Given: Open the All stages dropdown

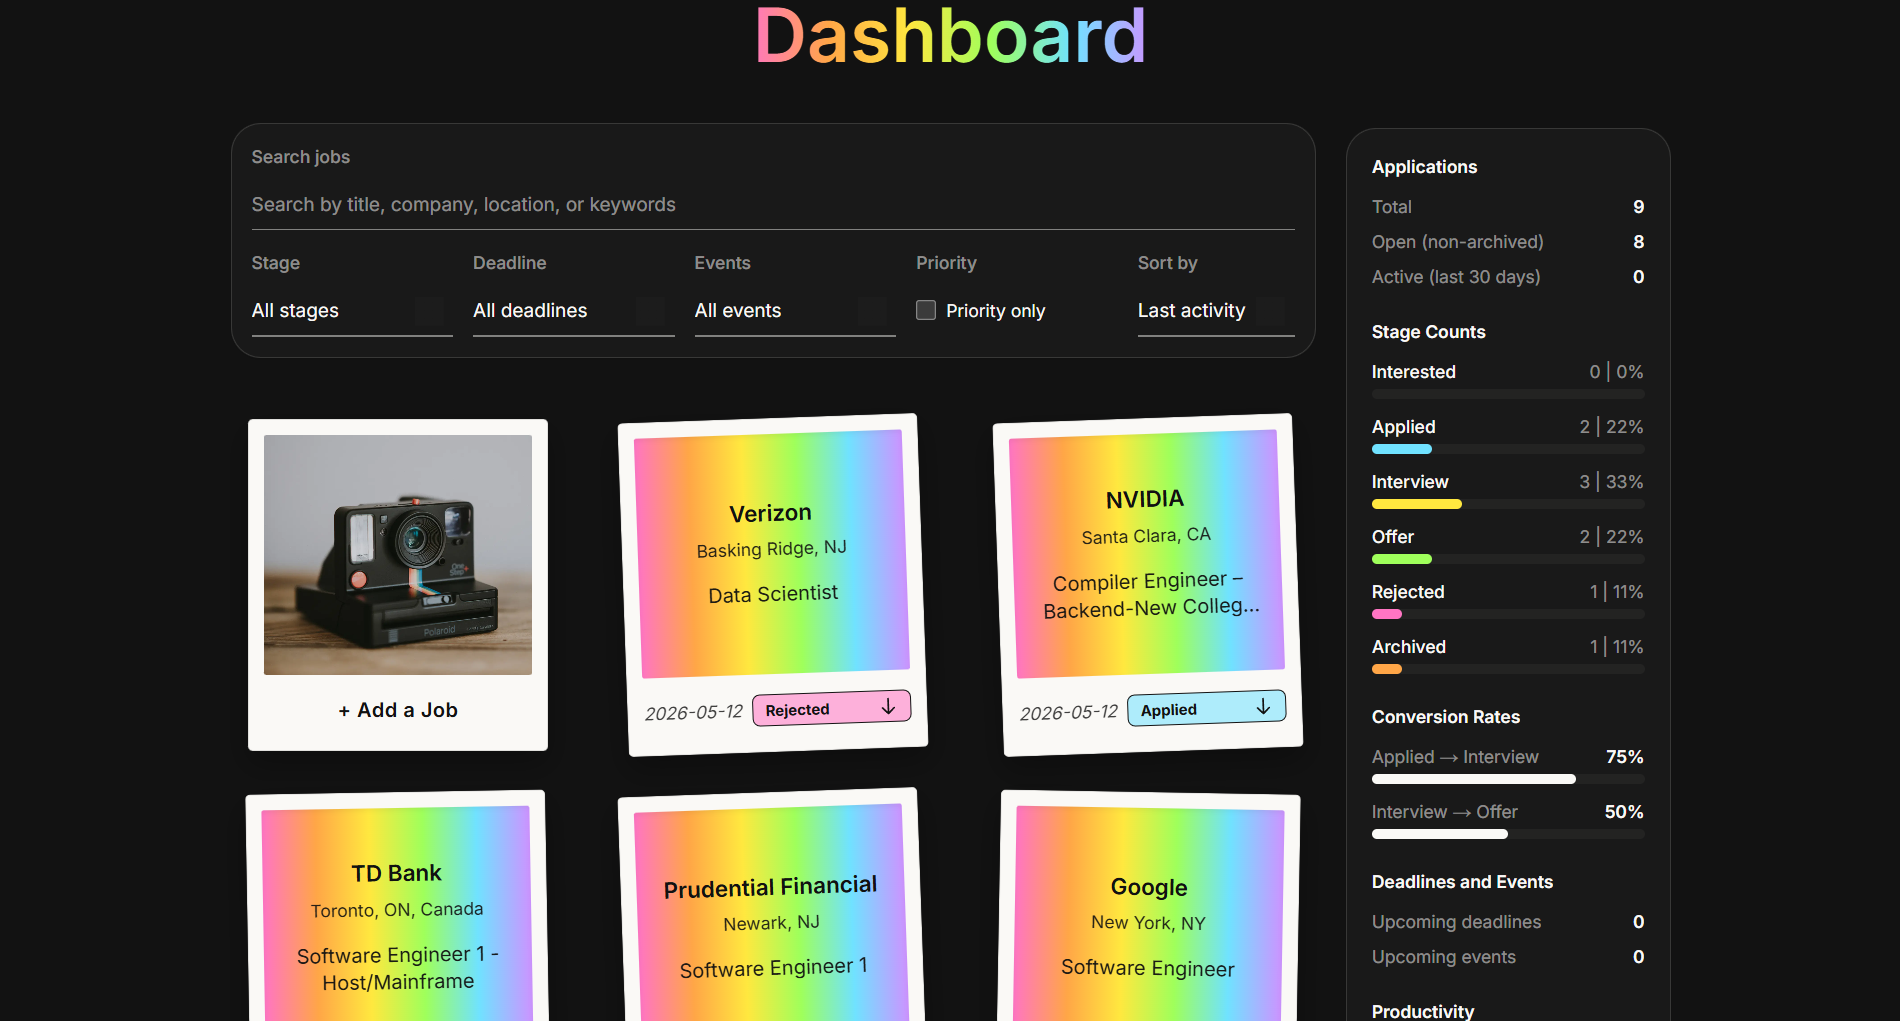Looking at the screenshot, I should point(352,311).
